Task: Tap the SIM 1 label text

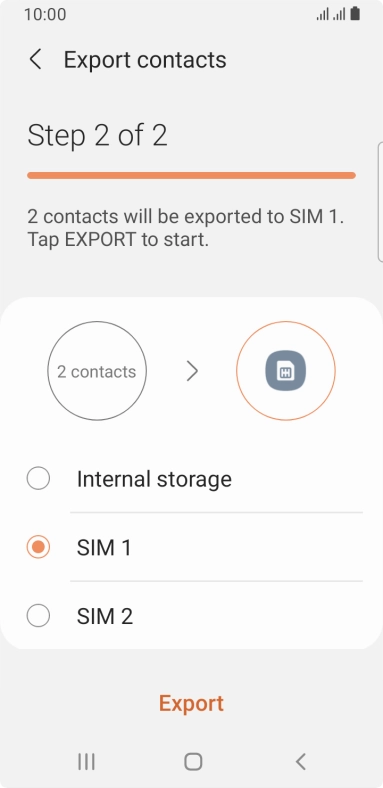Action: click(x=104, y=547)
